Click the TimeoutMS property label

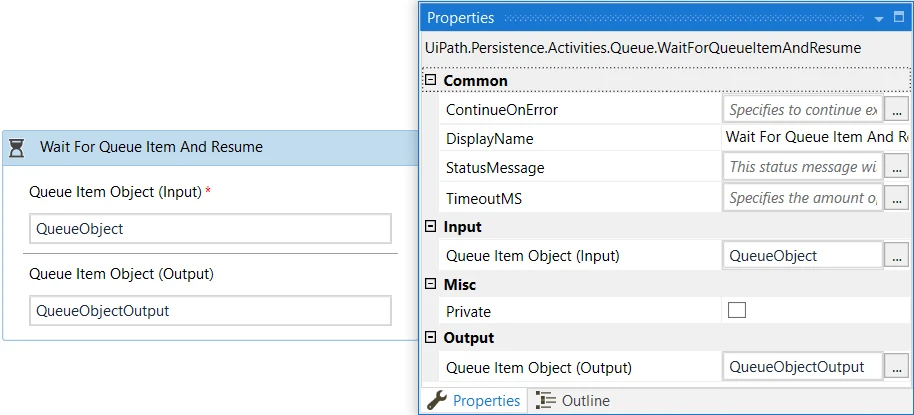point(484,199)
